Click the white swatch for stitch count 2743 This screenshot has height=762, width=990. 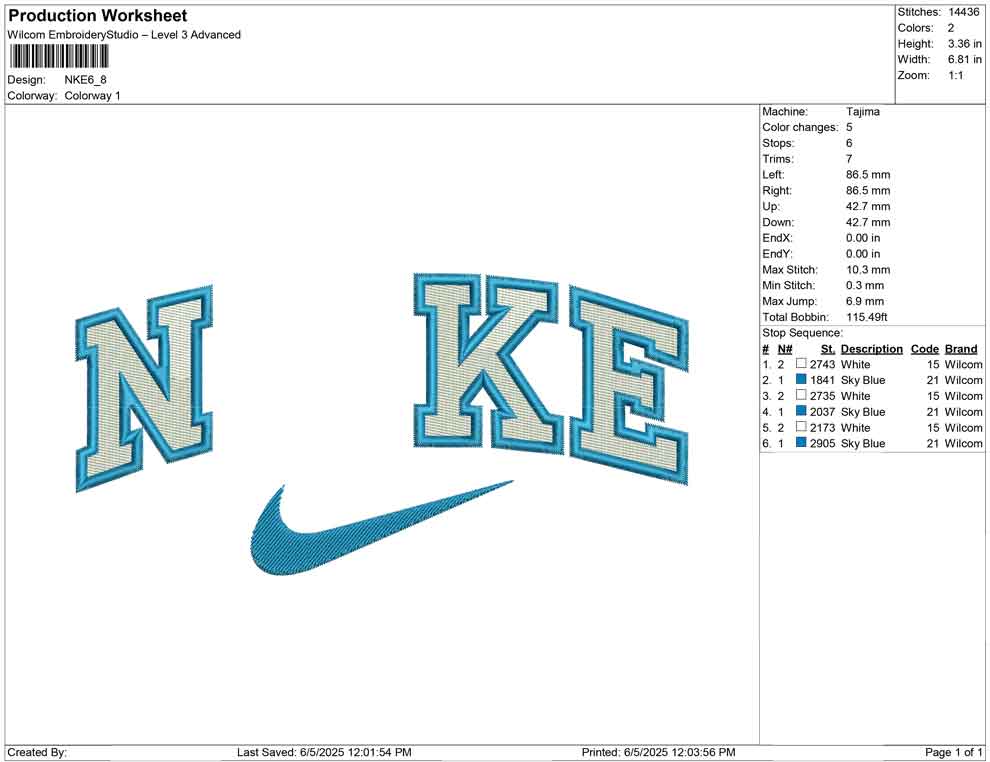point(801,364)
